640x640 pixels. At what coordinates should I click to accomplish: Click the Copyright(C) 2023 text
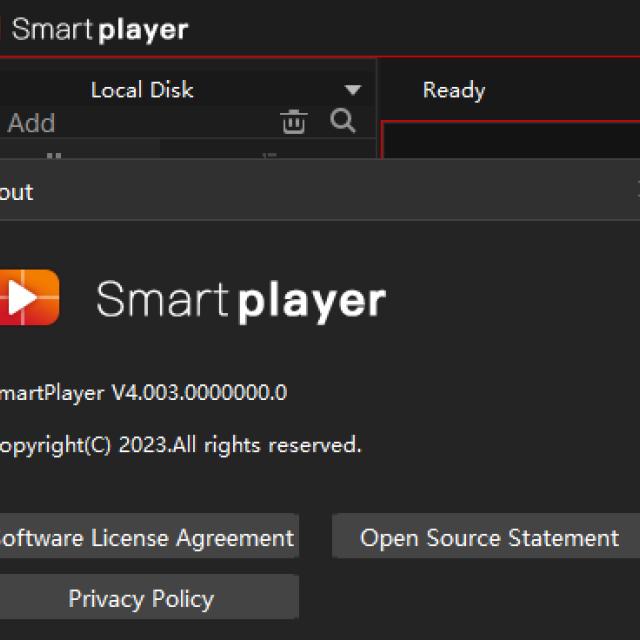click(180, 445)
